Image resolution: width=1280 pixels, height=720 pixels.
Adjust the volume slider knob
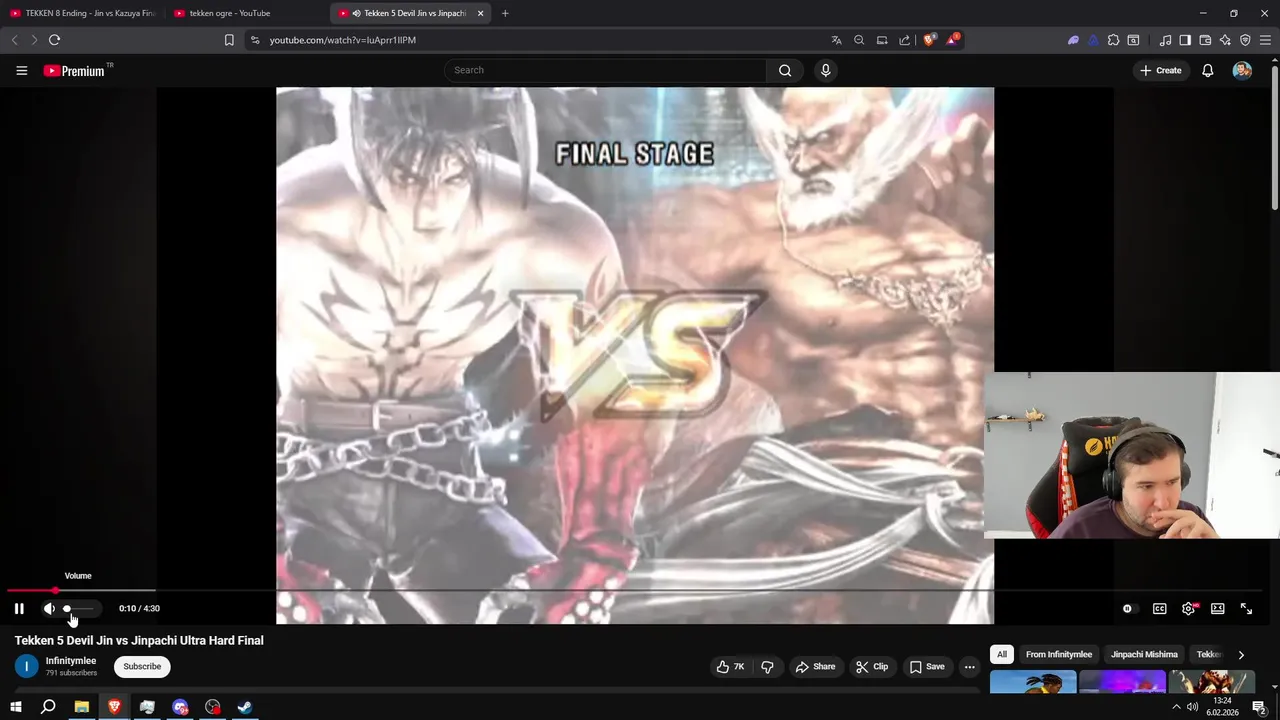coord(67,608)
